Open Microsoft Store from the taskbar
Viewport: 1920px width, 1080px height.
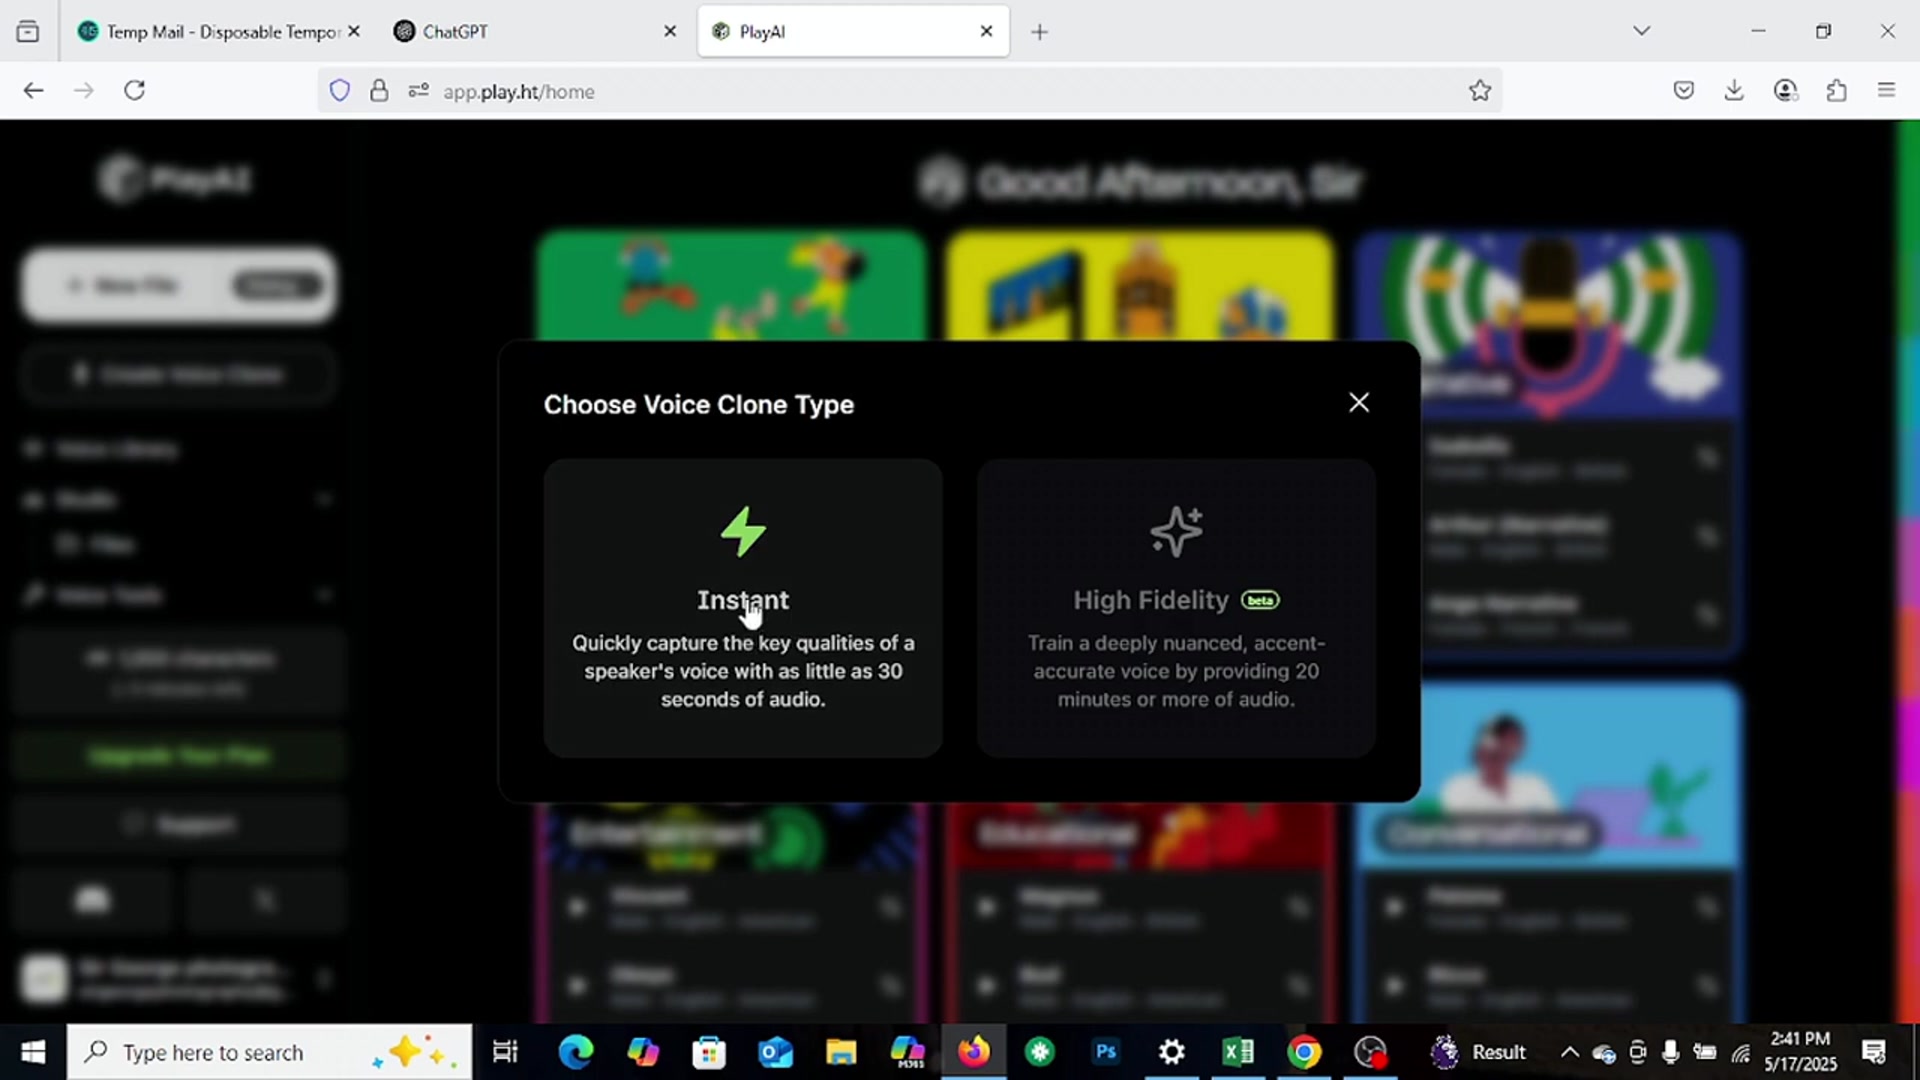pos(709,1052)
